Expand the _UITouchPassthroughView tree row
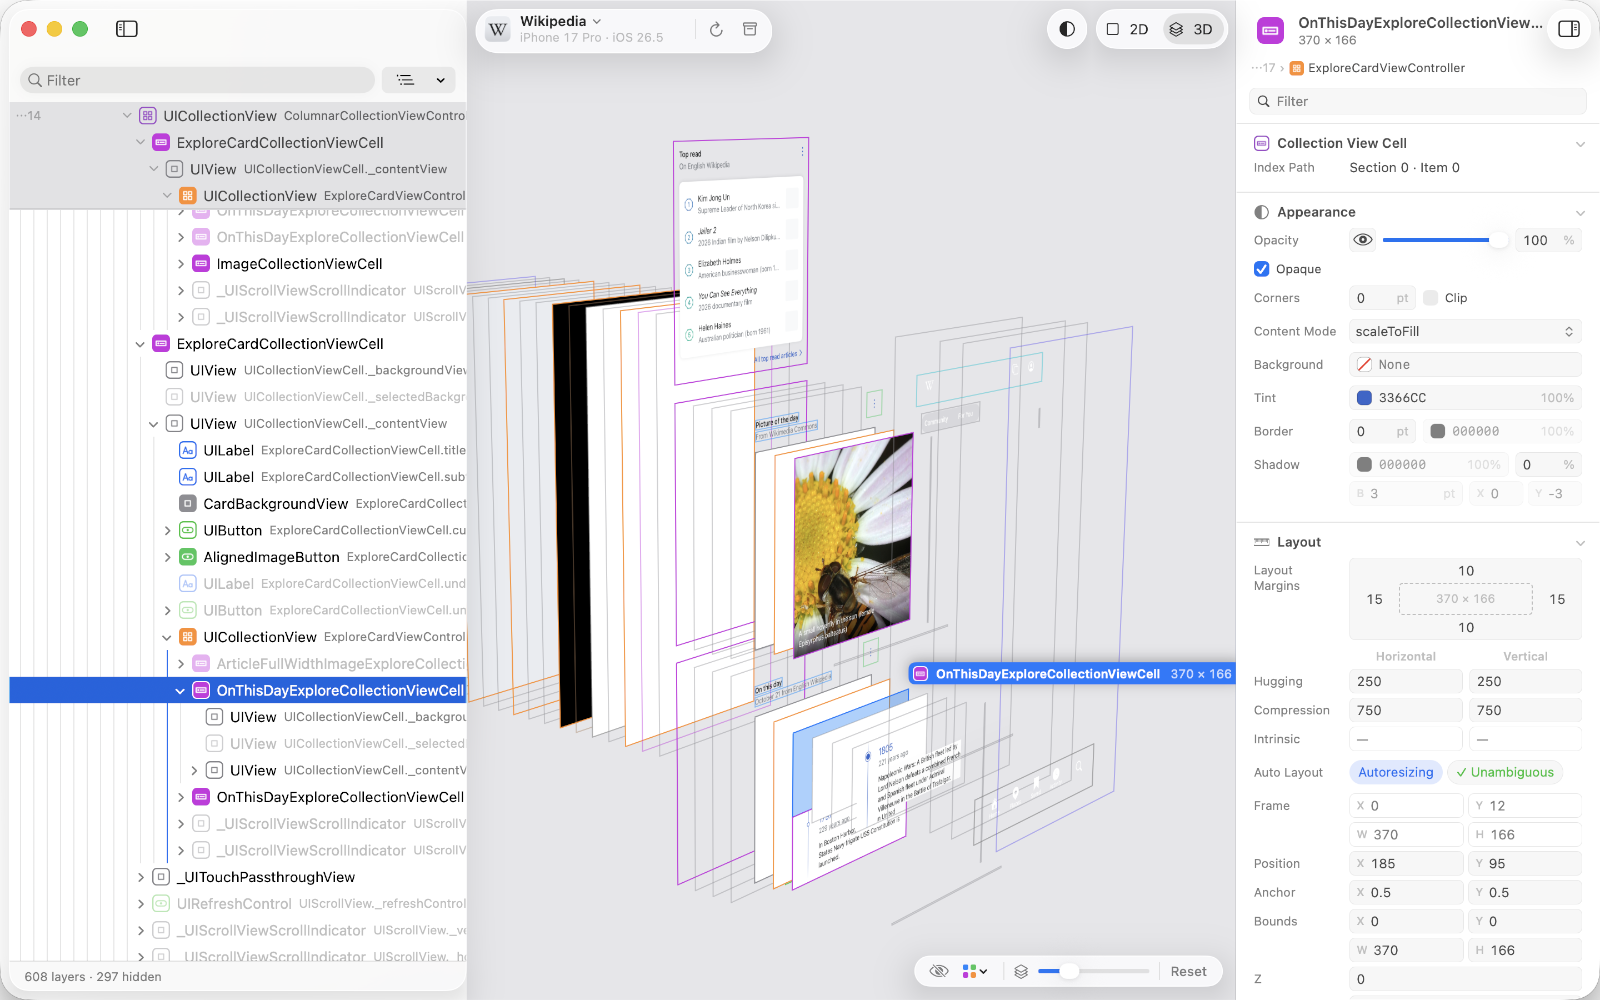Image resolution: width=1600 pixels, height=1000 pixels. (x=141, y=877)
